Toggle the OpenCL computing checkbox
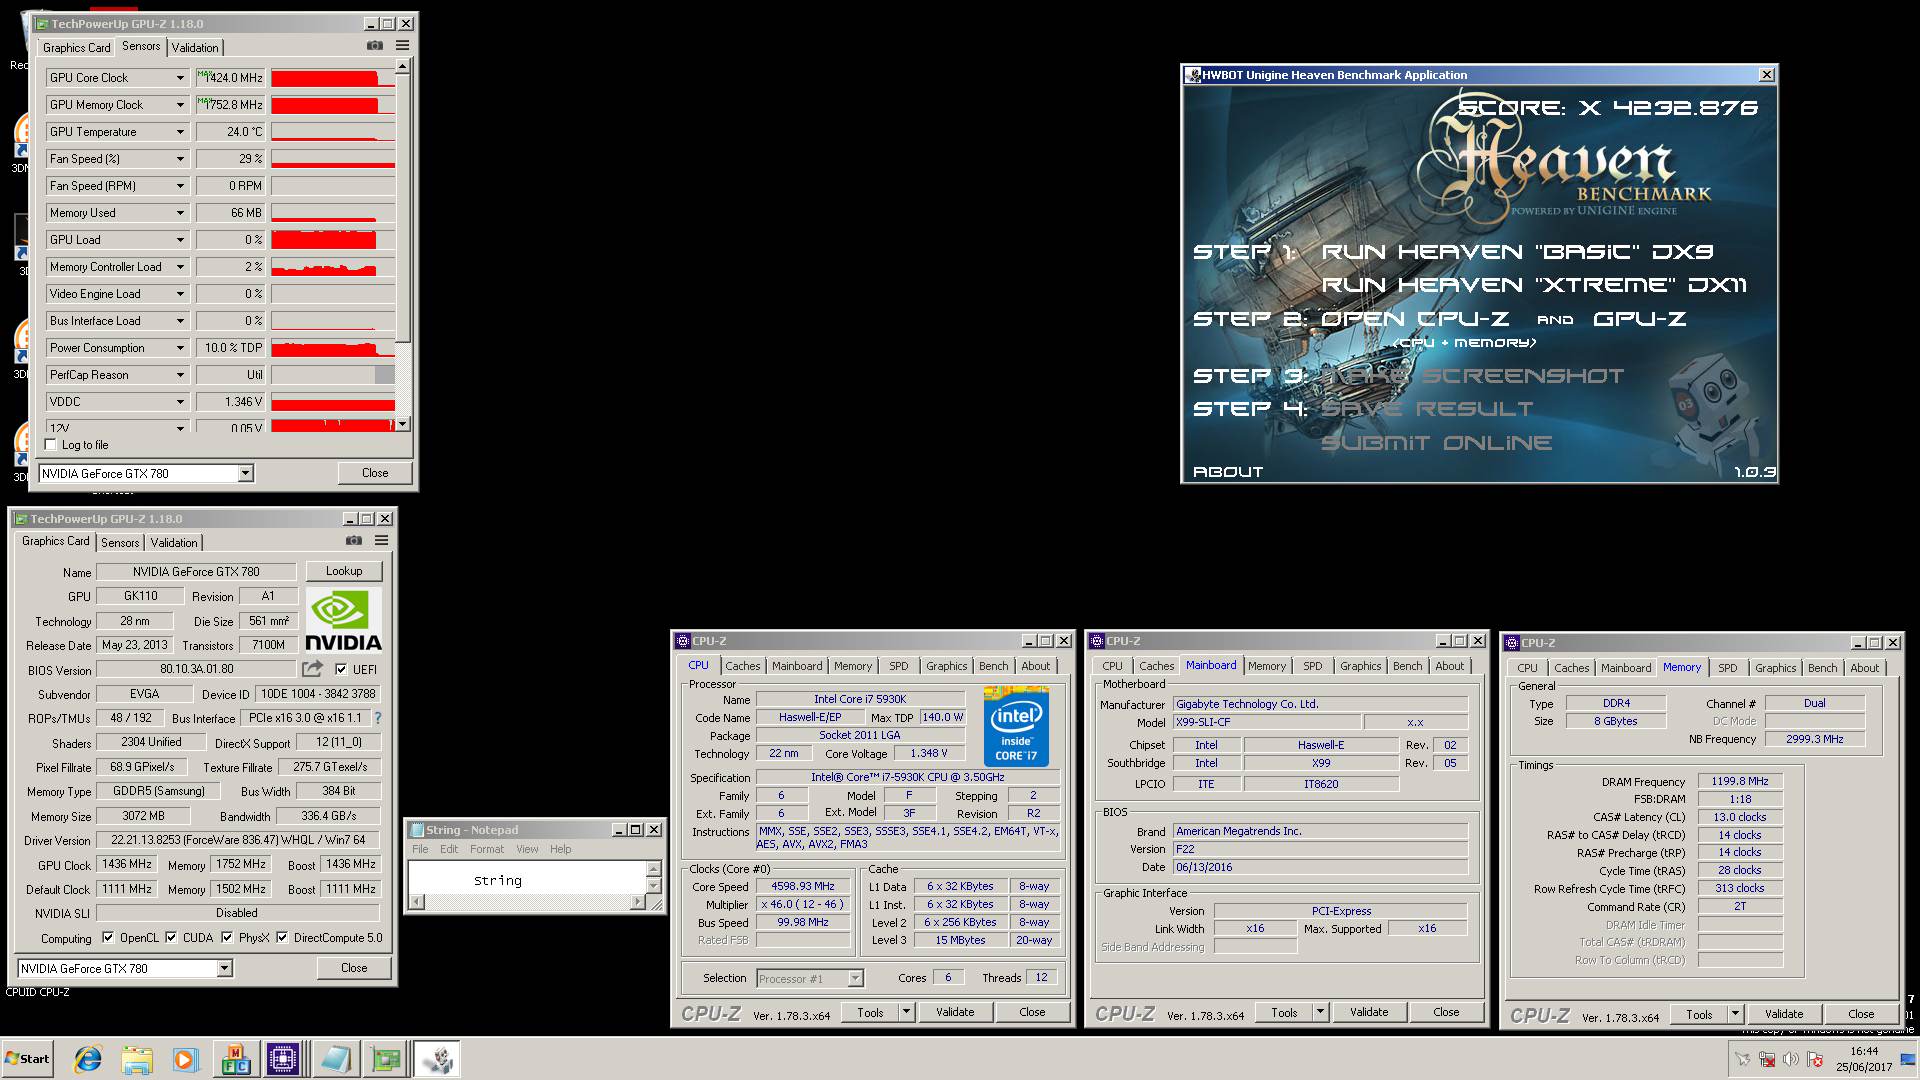Viewport: 1920px width, 1080px height. (x=108, y=938)
